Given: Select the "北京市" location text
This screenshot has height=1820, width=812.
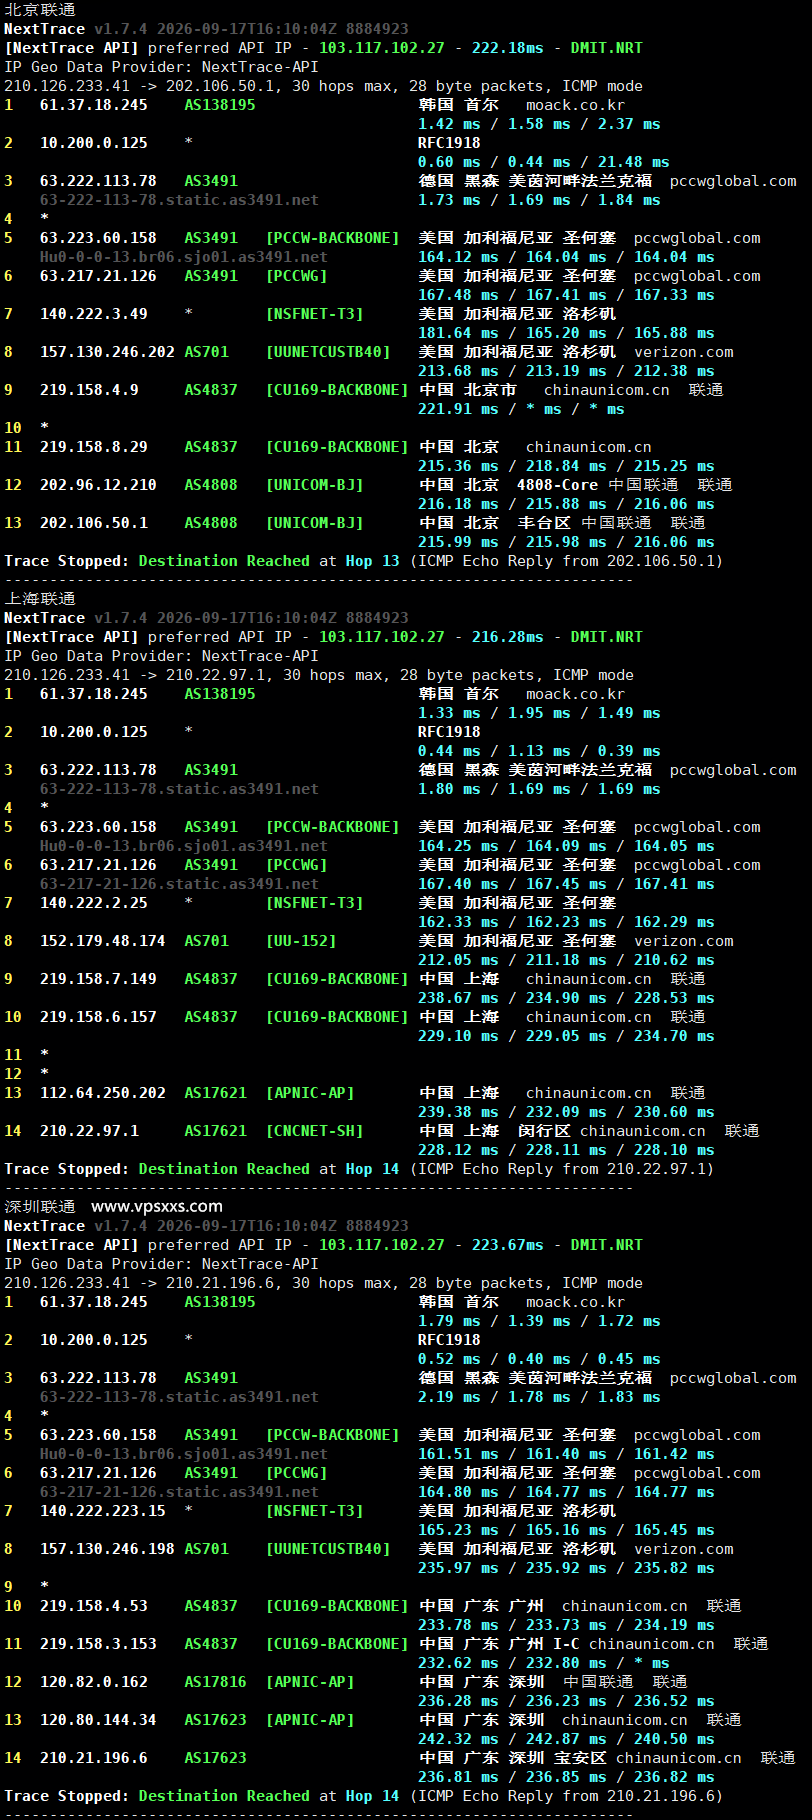Looking at the screenshot, I should tap(490, 390).
